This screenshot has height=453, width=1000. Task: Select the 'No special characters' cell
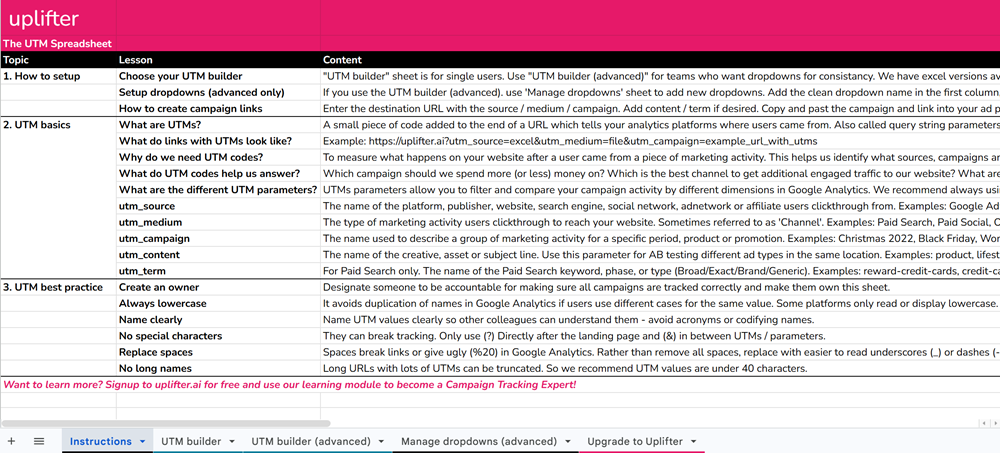pos(218,336)
